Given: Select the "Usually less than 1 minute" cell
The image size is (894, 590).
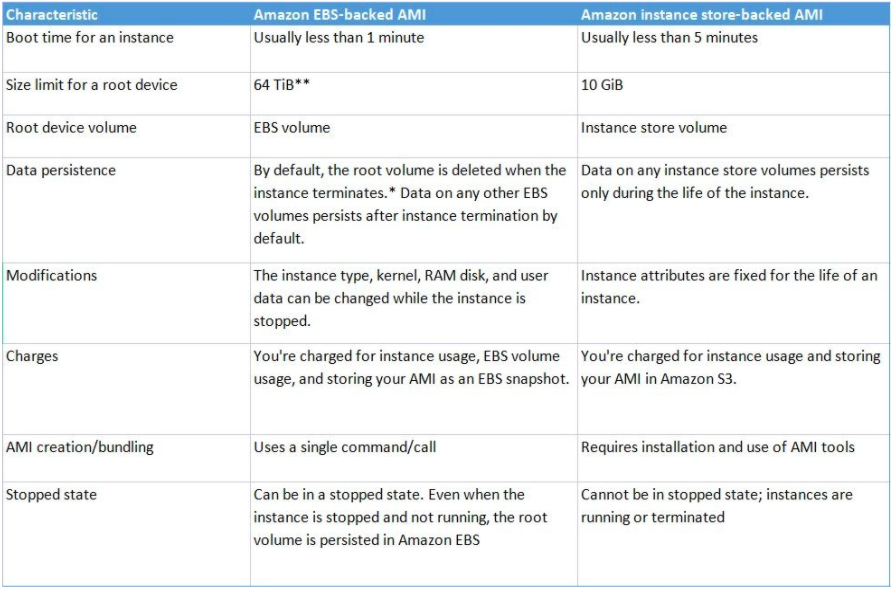Looking at the screenshot, I should point(339,38).
